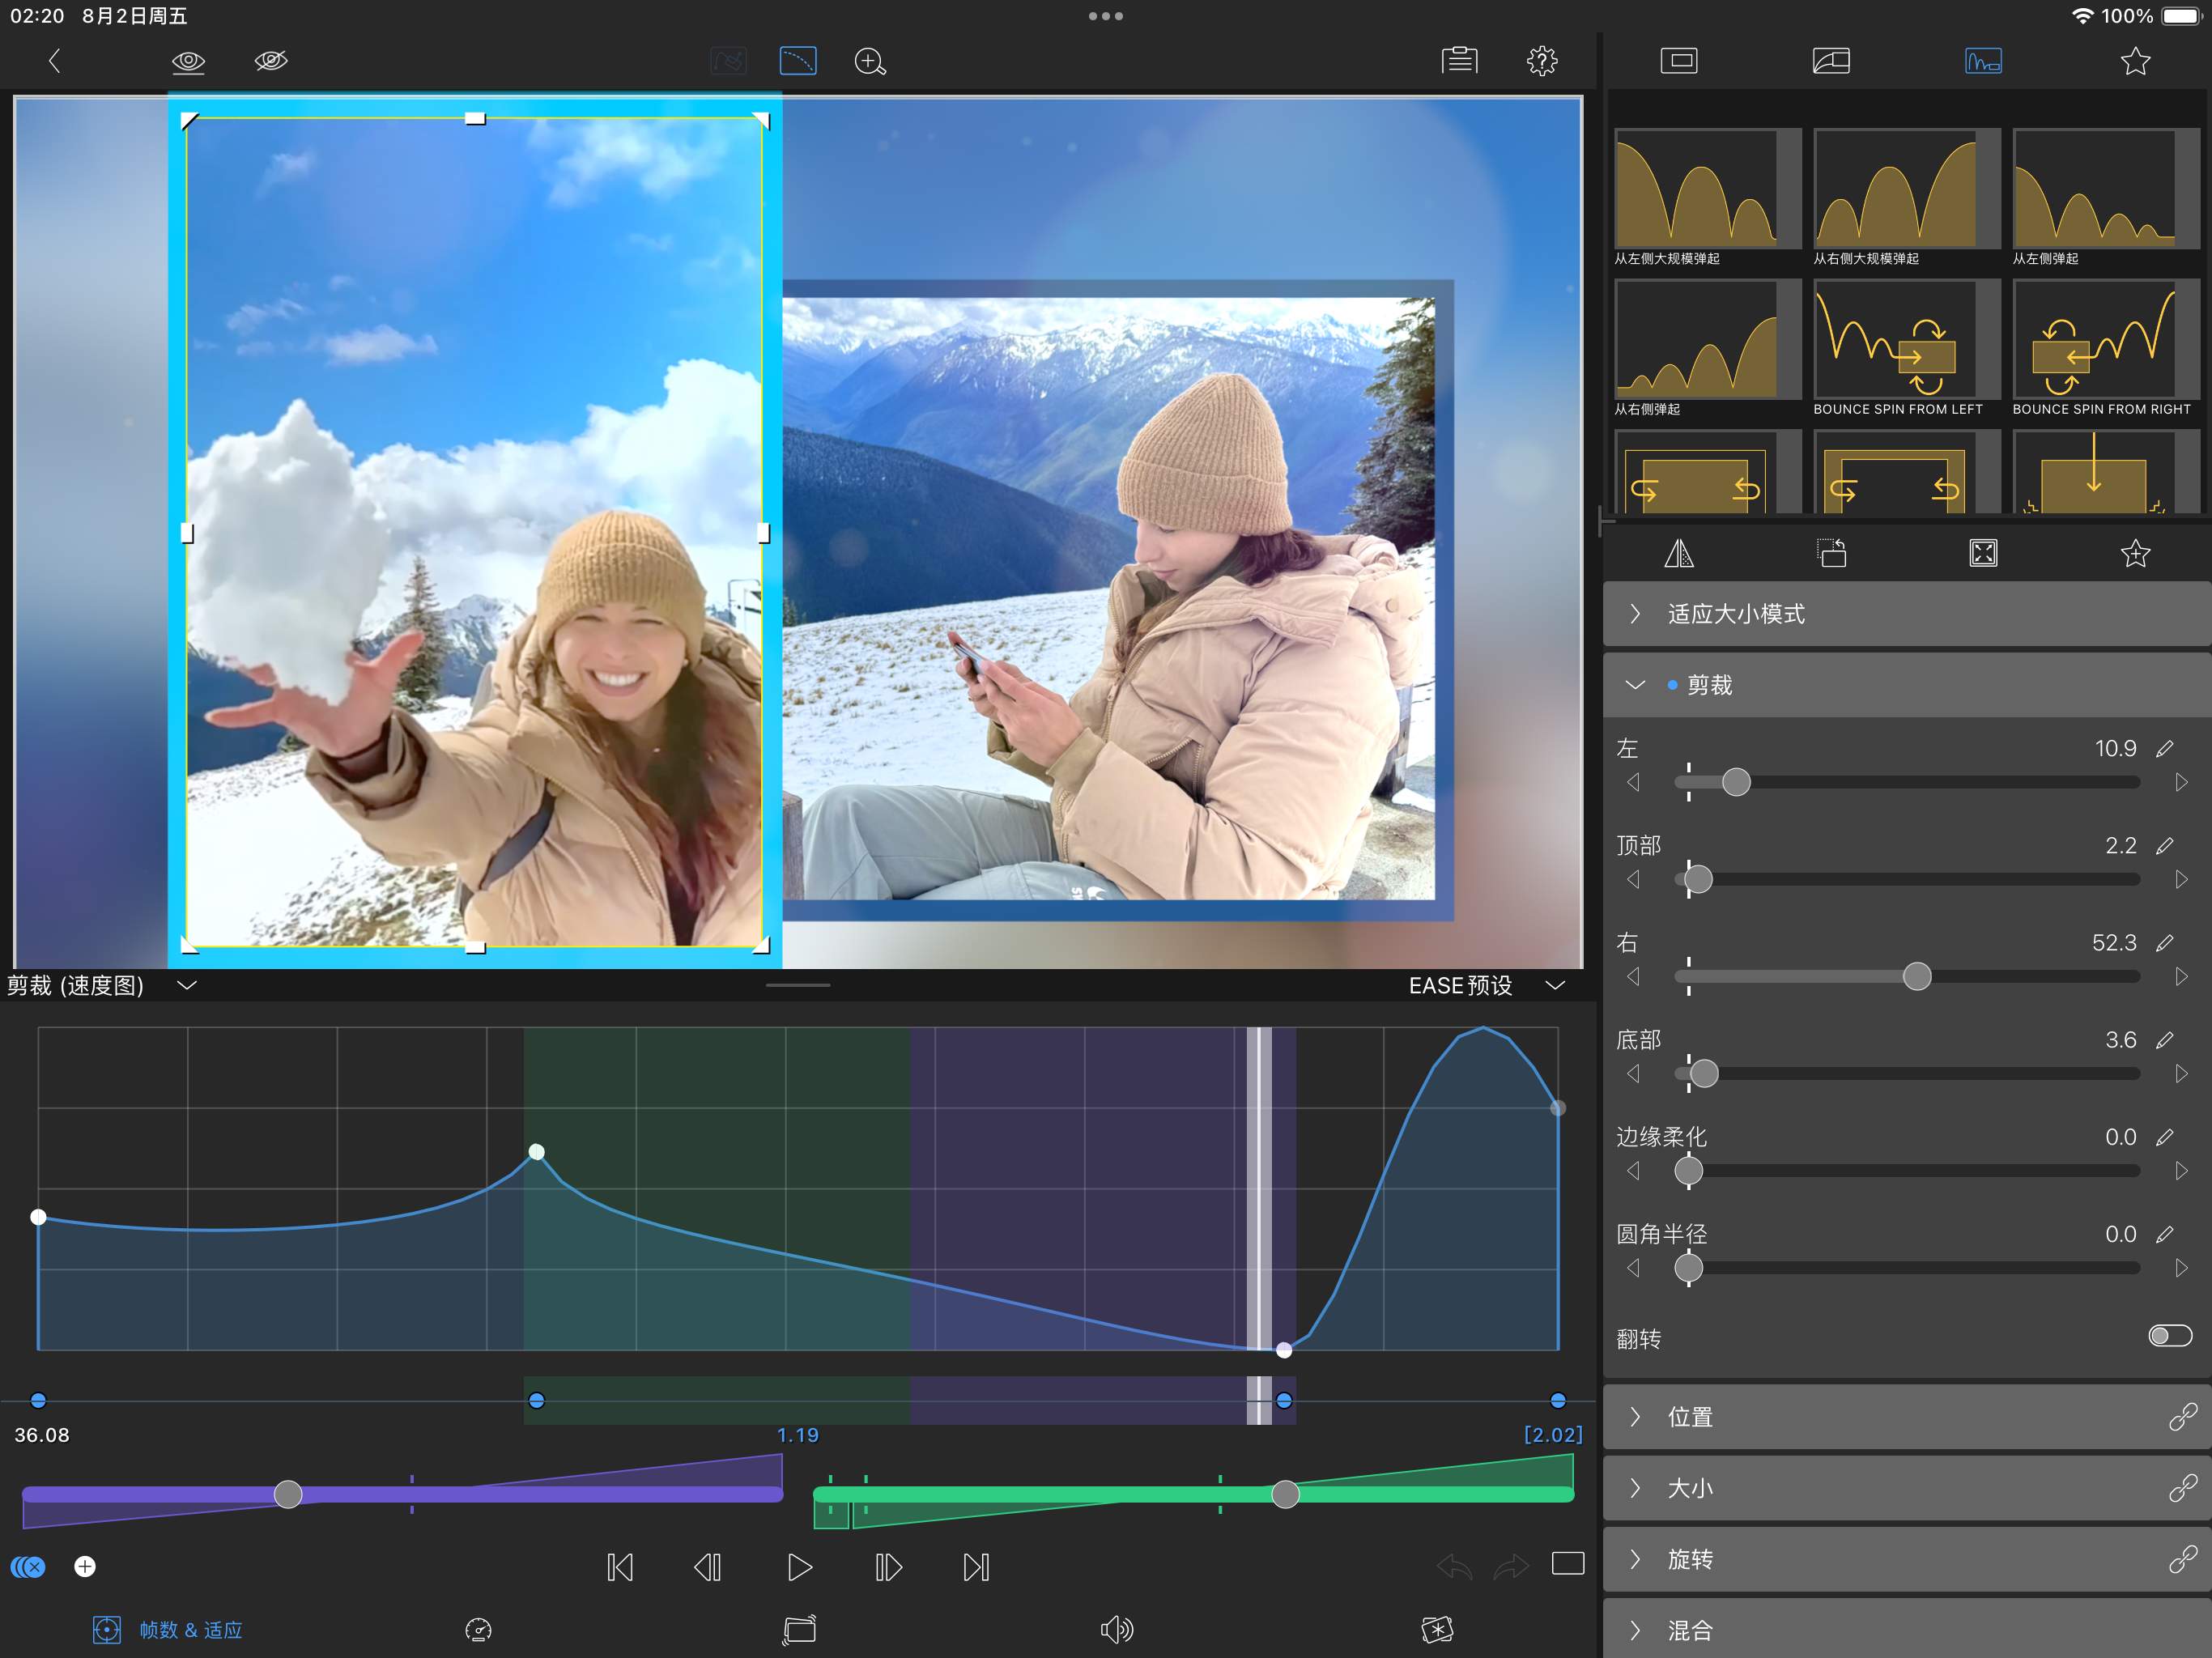Click the 右 crop slider handle
Image resolution: width=2212 pixels, height=1658 pixels.
pos(1916,976)
